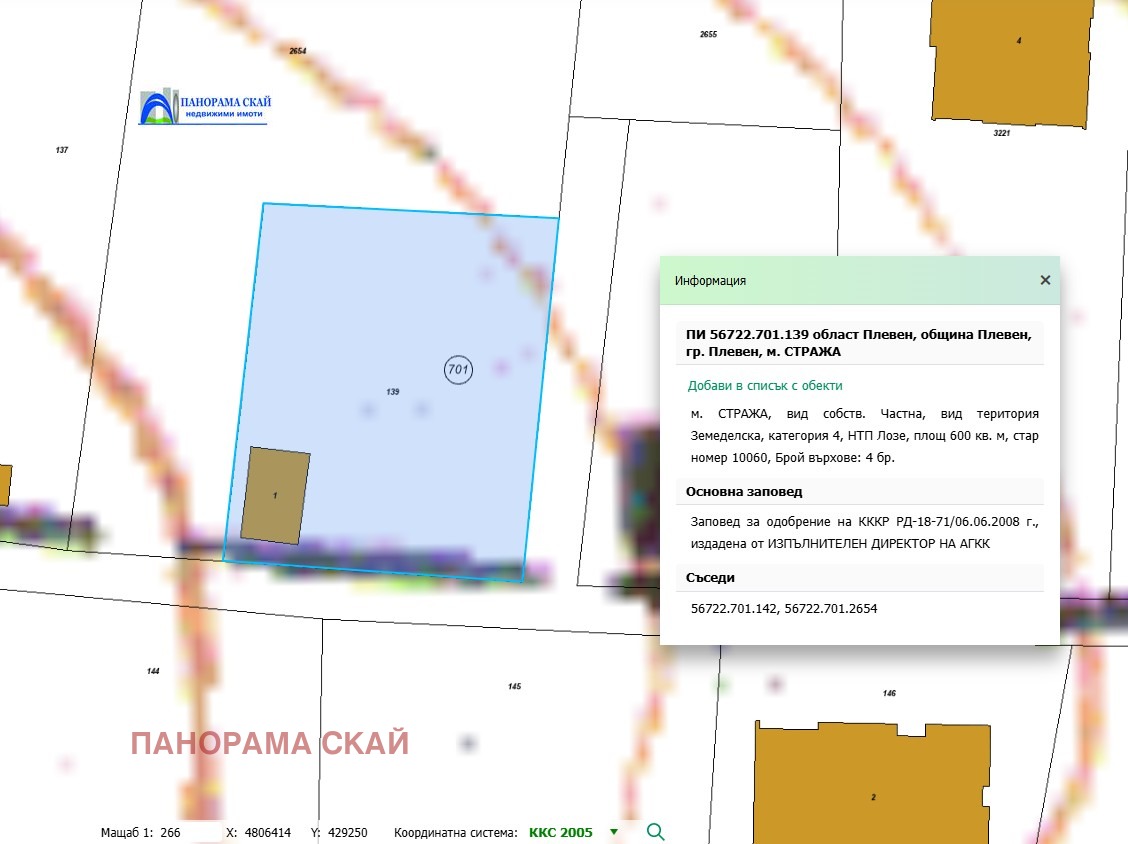Close the Информация popup
Viewport: 1128px width, 844px height.
click(1045, 280)
